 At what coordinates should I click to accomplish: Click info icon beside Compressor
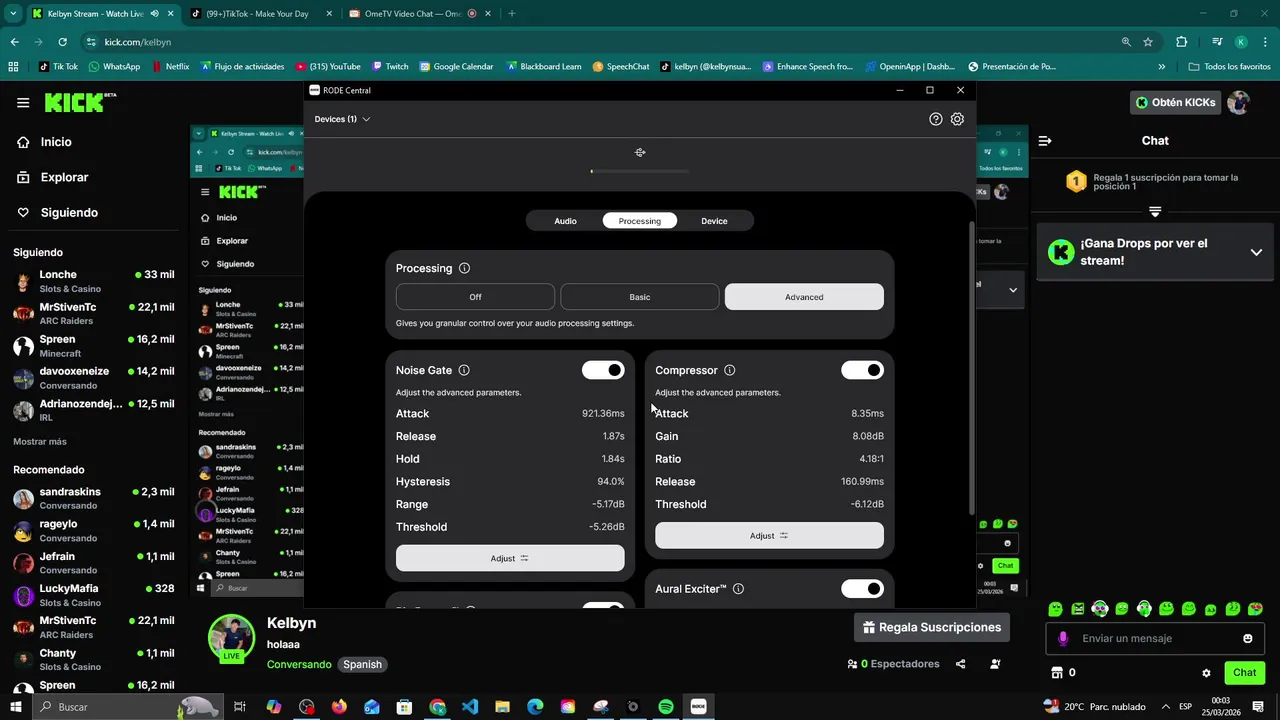[729, 370]
